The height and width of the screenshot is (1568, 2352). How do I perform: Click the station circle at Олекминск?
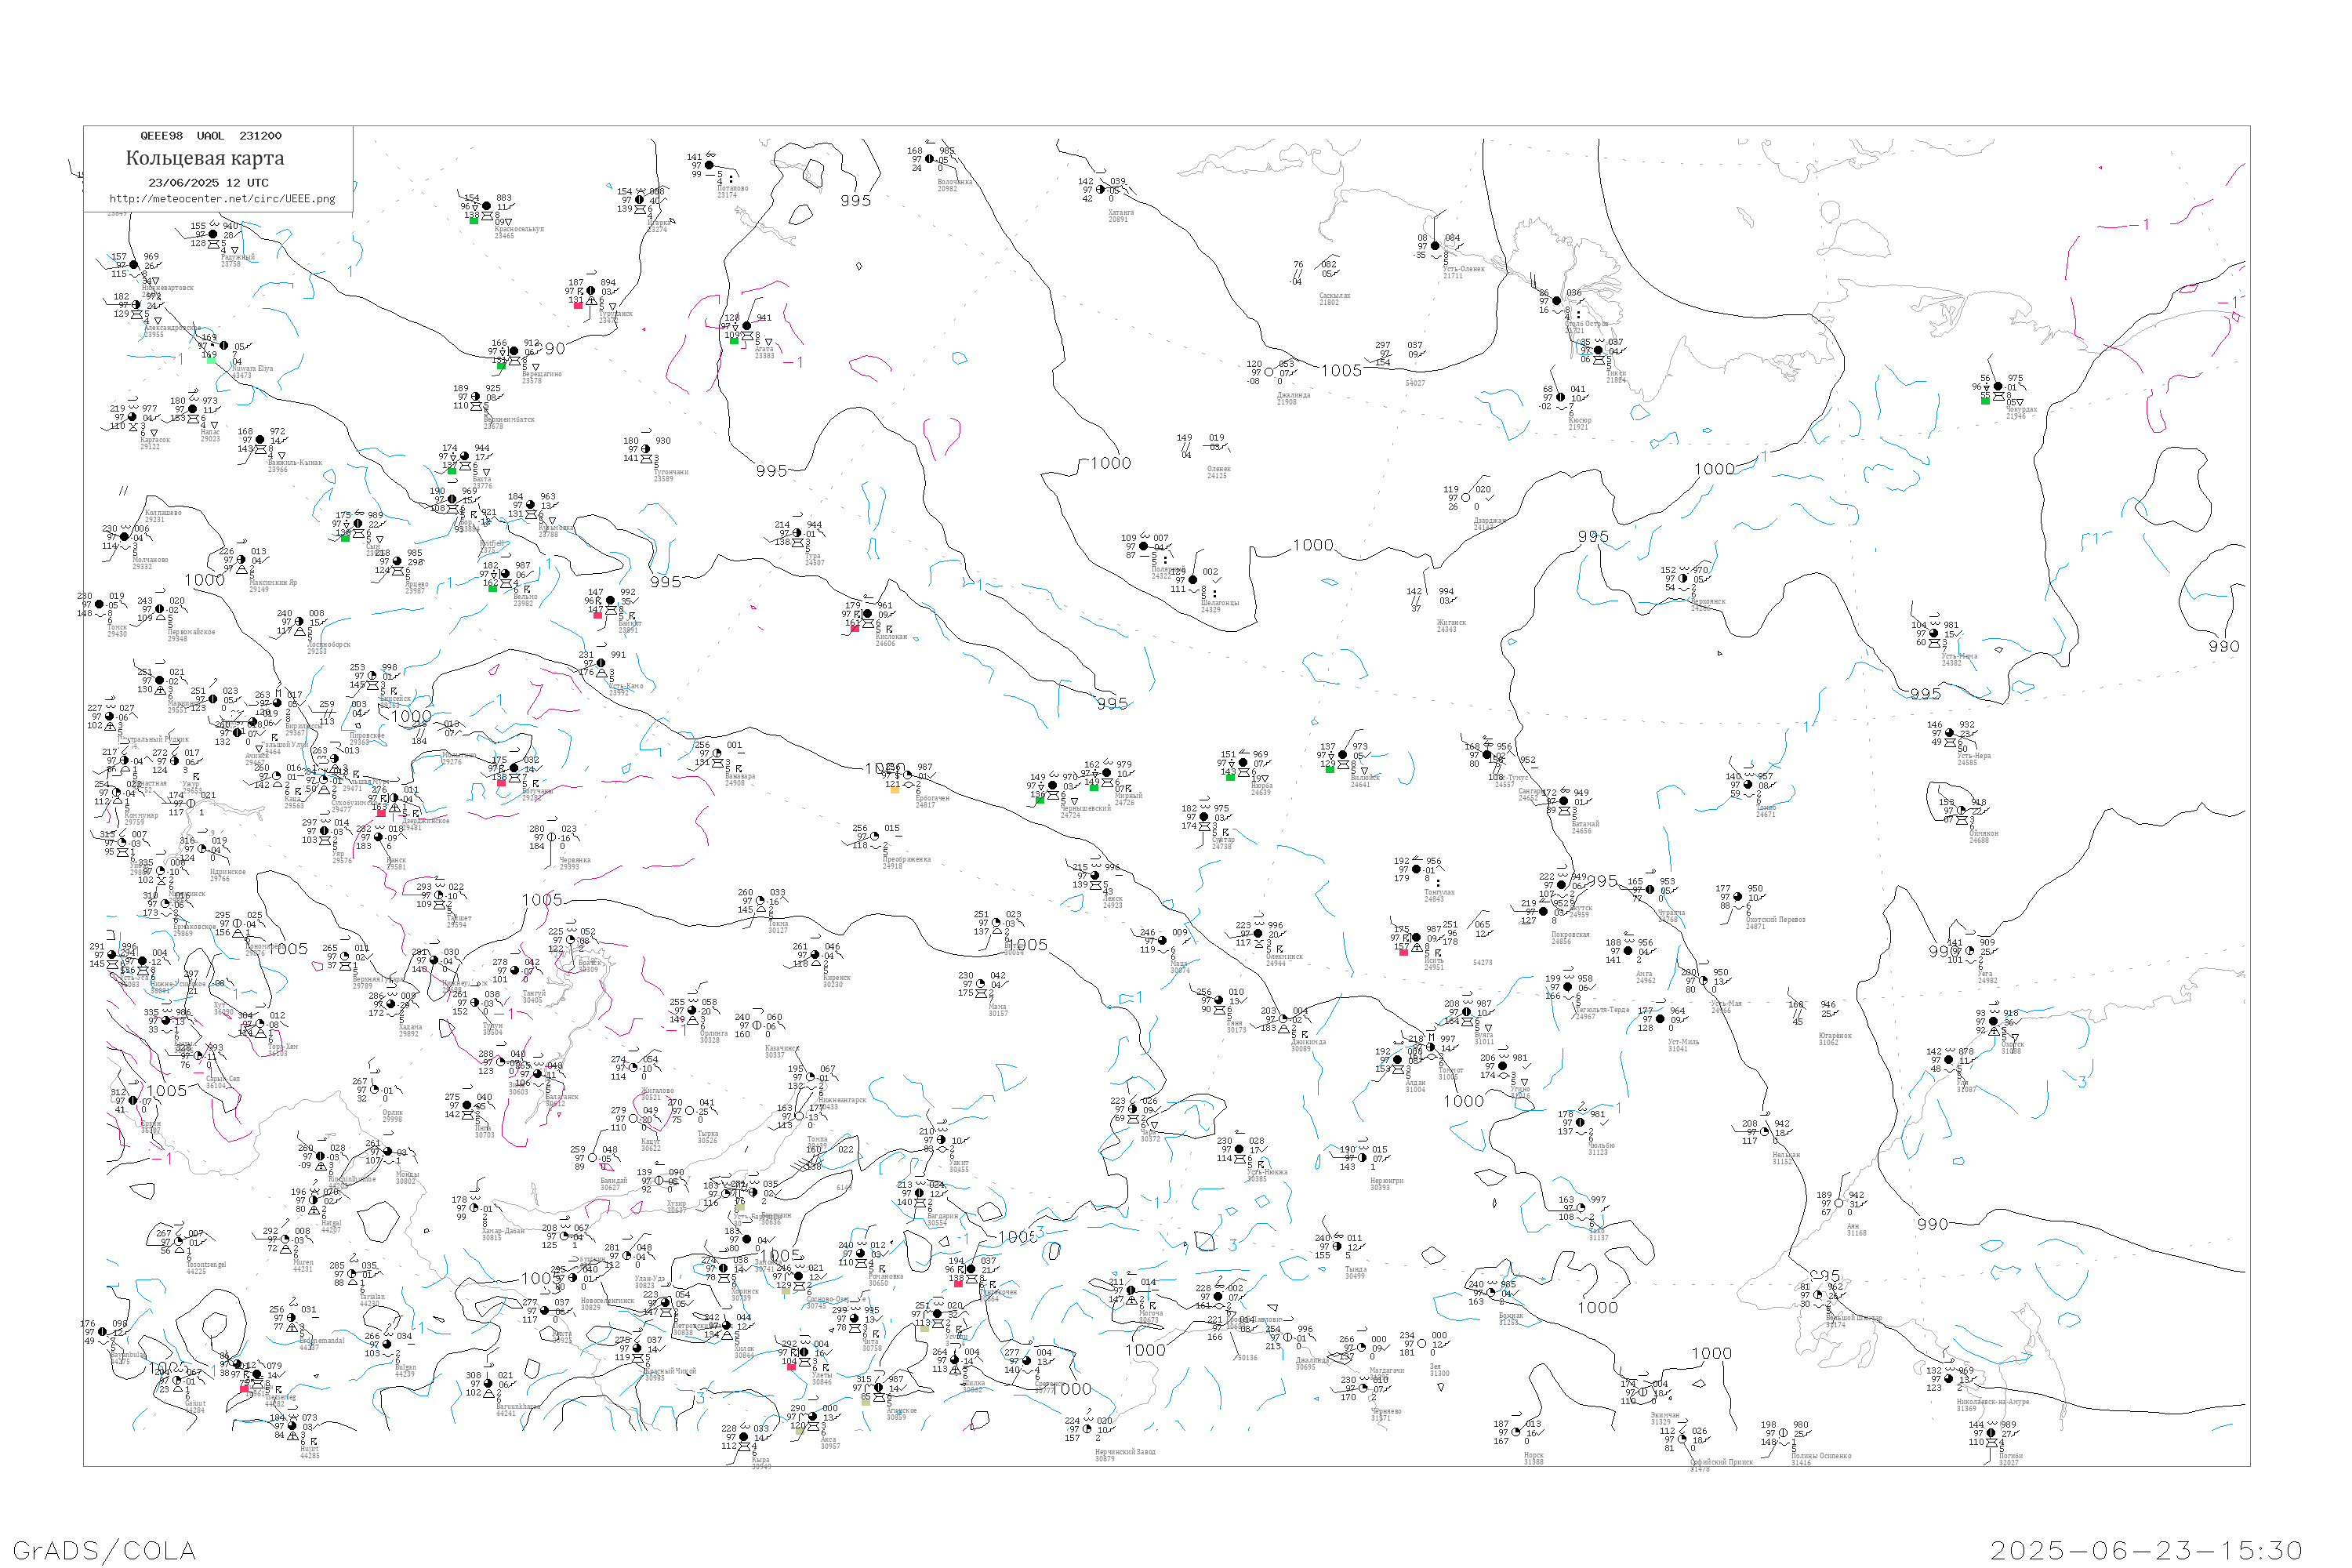[1258, 934]
